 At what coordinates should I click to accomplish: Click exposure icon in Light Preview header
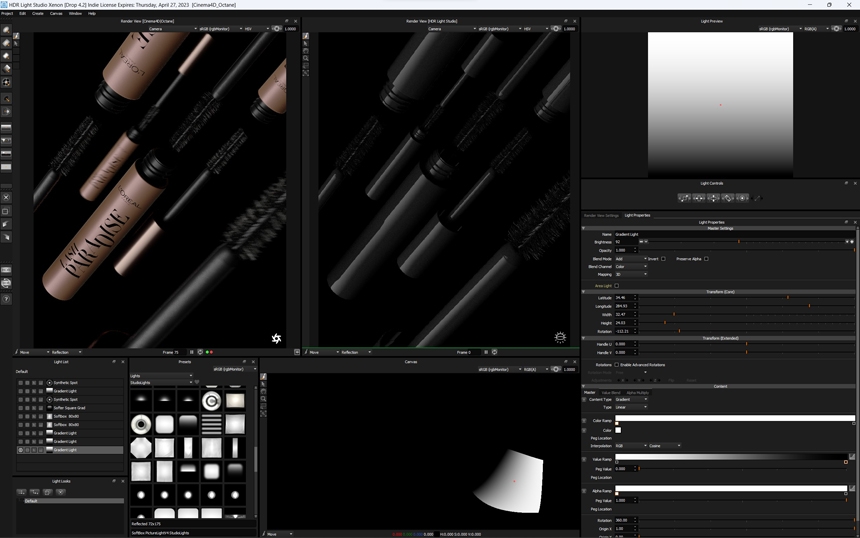click(836, 29)
